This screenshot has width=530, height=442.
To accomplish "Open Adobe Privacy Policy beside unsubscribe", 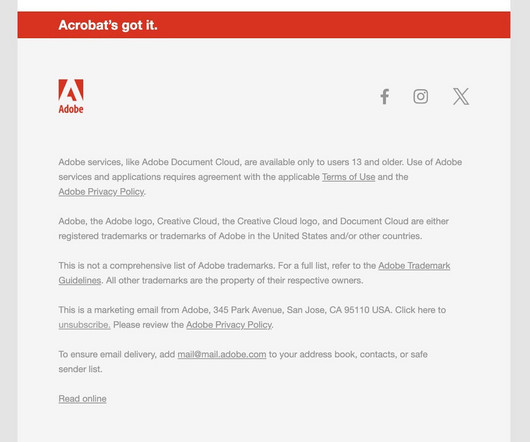I will point(229,325).
